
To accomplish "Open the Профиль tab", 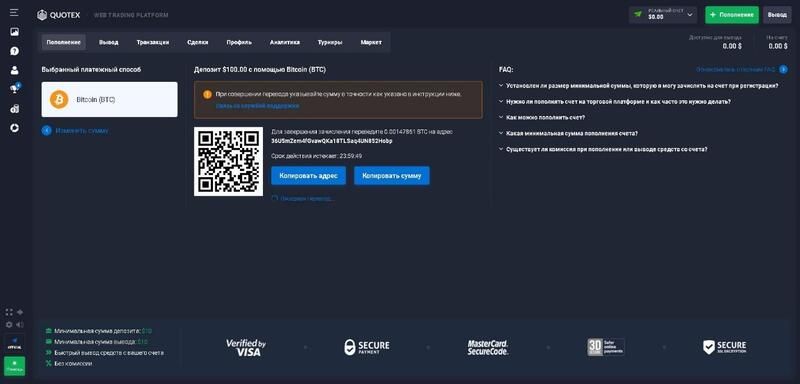I will click(239, 42).
